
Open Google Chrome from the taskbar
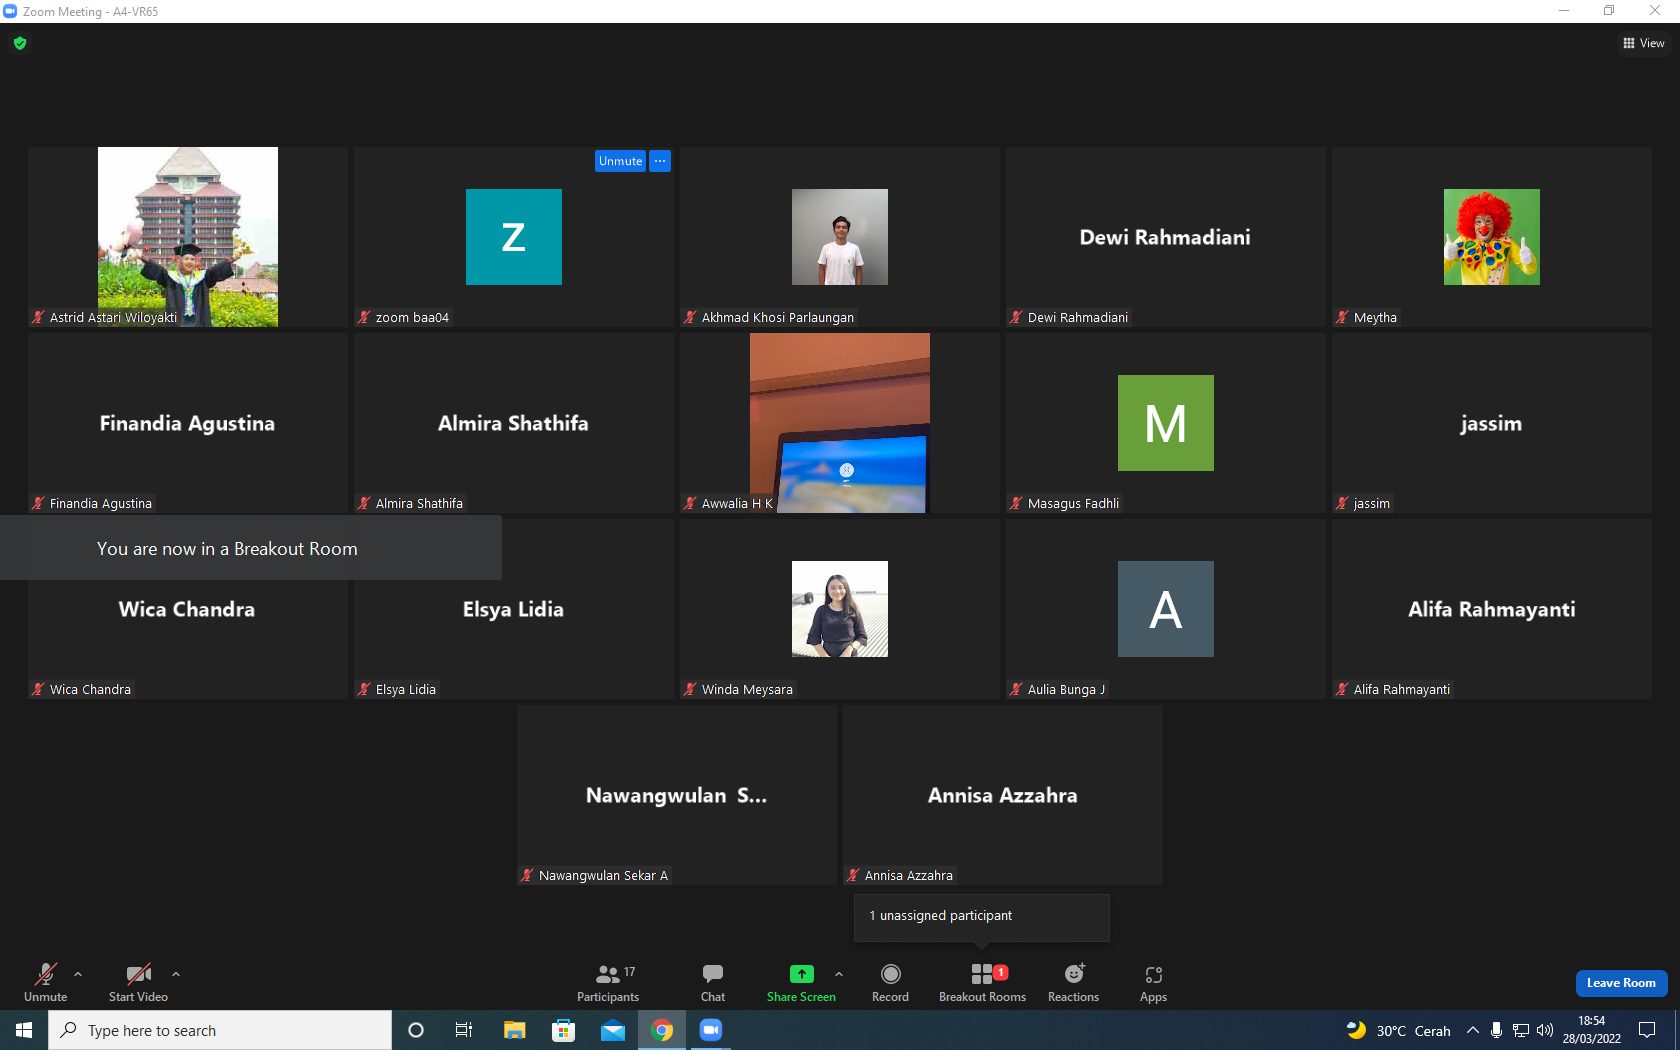tap(662, 1030)
